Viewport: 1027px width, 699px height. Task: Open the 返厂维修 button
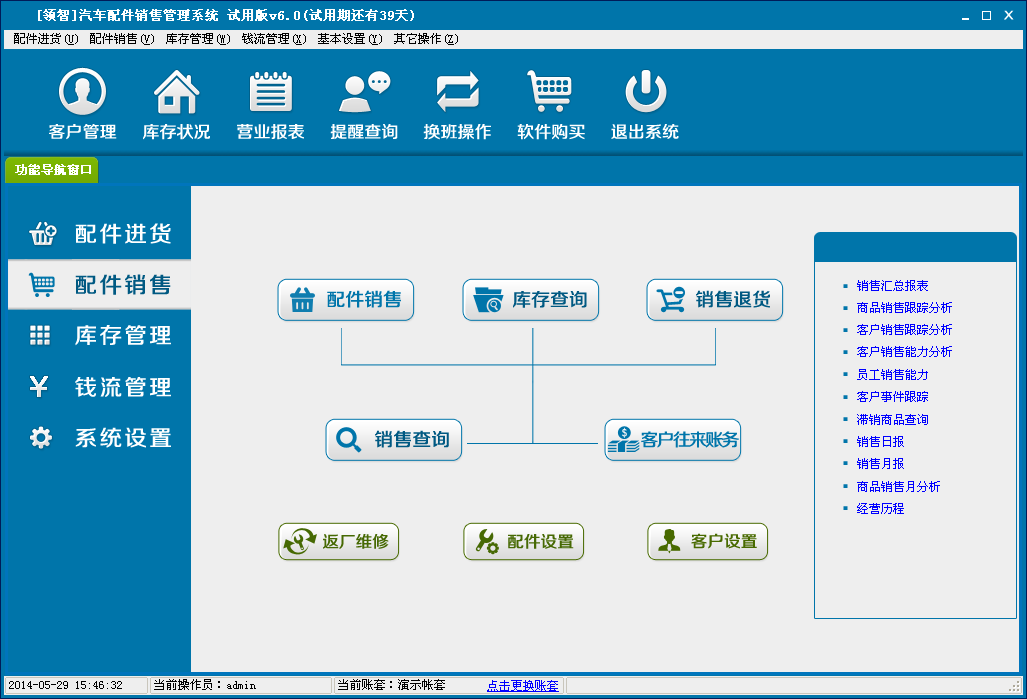coord(338,542)
